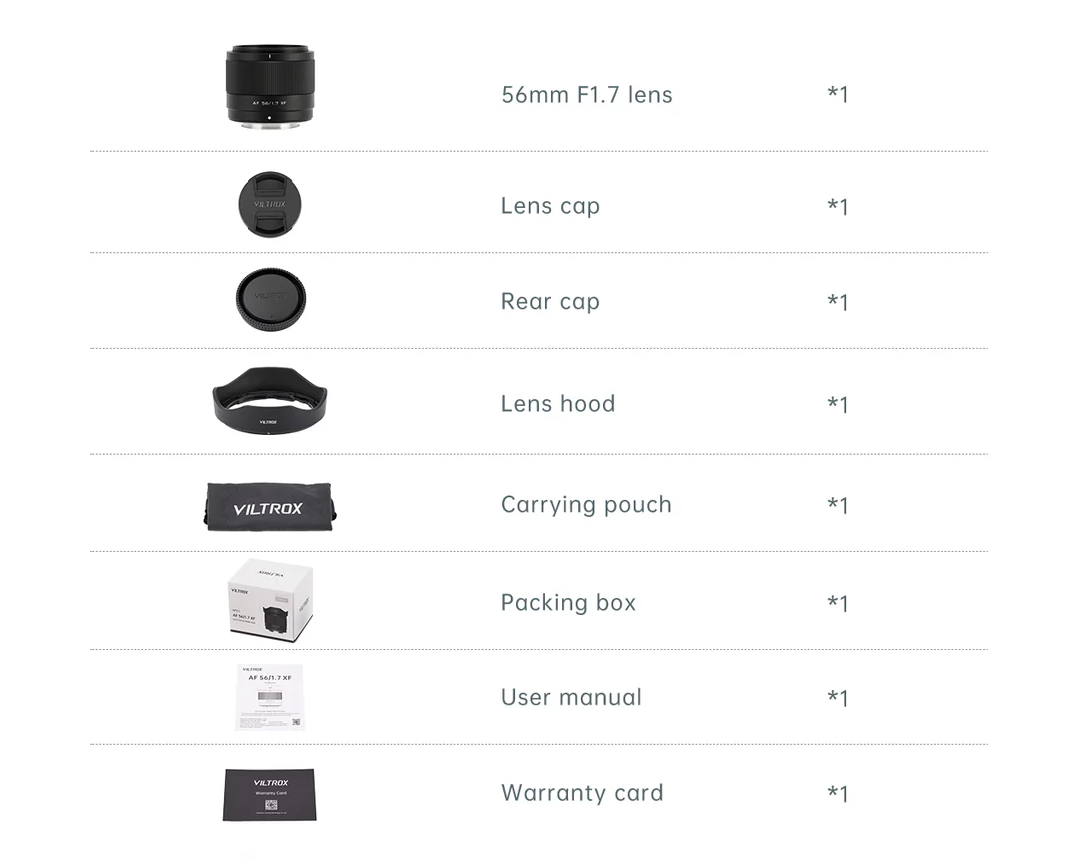Click the *1 quantity beside Carrying pouch
The image size is (1079, 864).
point(837,505)
